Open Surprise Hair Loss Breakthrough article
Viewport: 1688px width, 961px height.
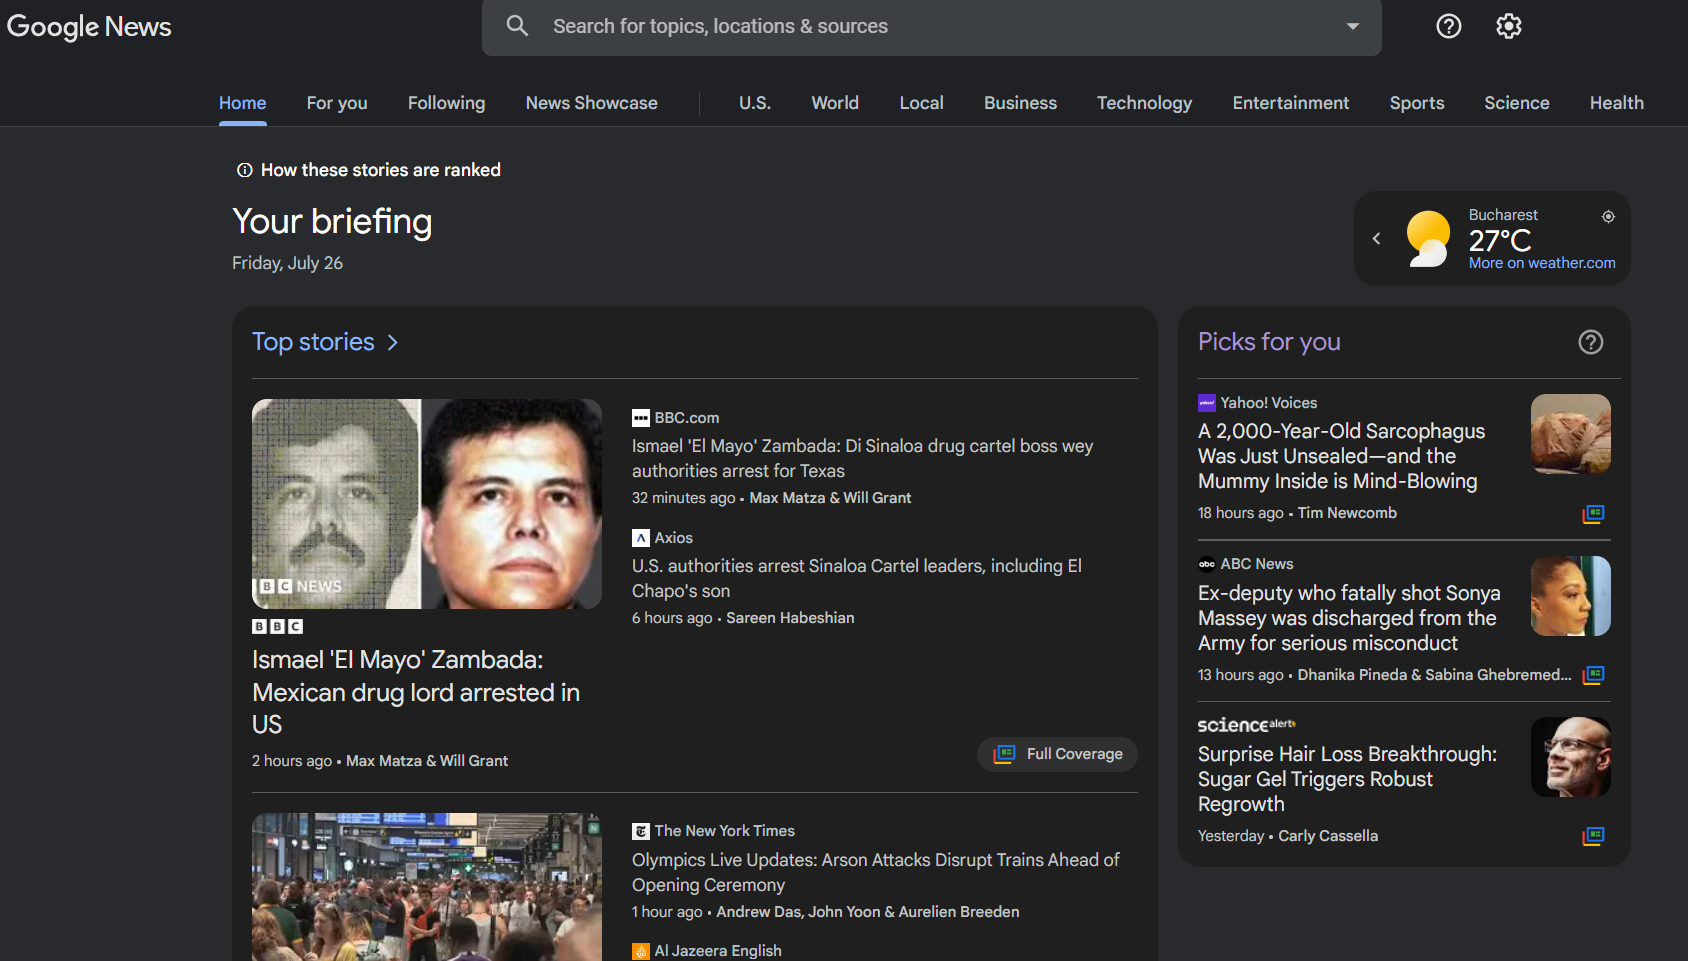(1348, 779)
